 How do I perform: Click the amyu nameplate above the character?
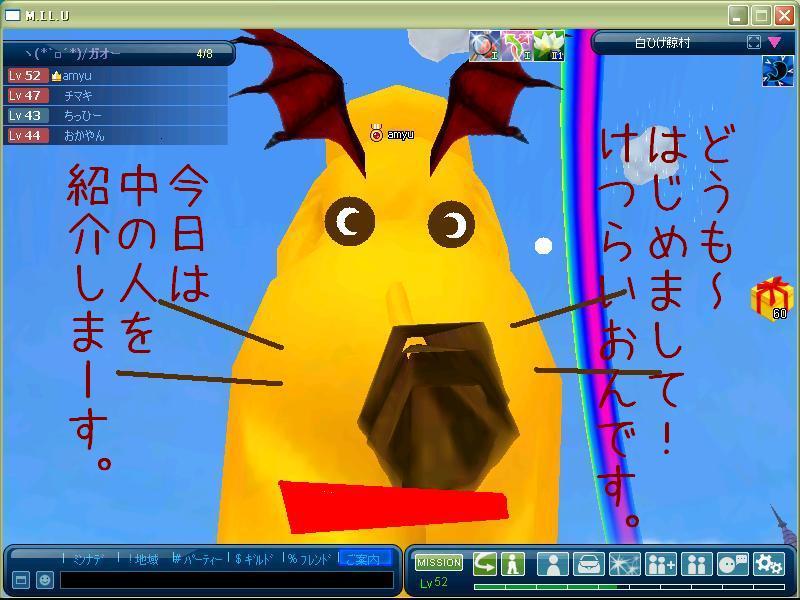pyautogui.click(x=401, y=134)
